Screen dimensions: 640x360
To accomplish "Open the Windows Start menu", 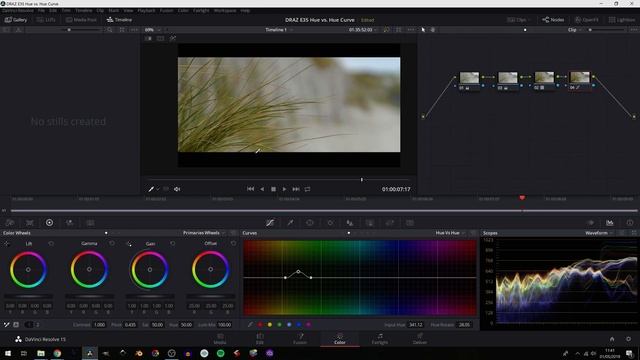I will click(x=7, y=353).
